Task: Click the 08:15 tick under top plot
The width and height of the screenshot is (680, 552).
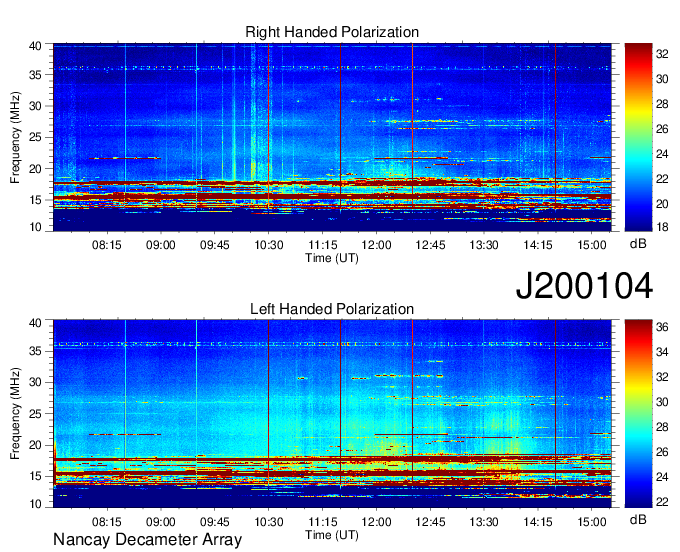Action: point(107,245)
